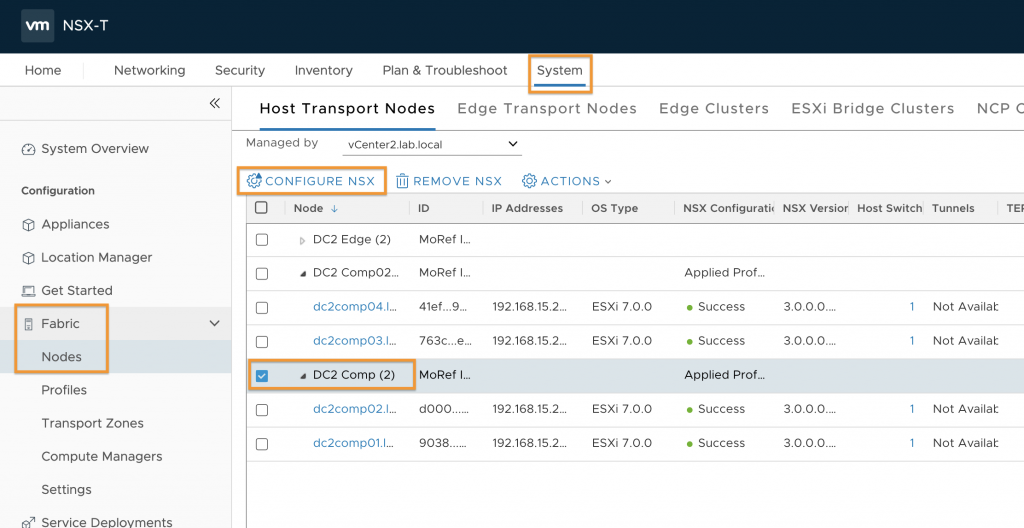Check the DC2 Comp02 cluster checkbox

(x=262, y=274)
